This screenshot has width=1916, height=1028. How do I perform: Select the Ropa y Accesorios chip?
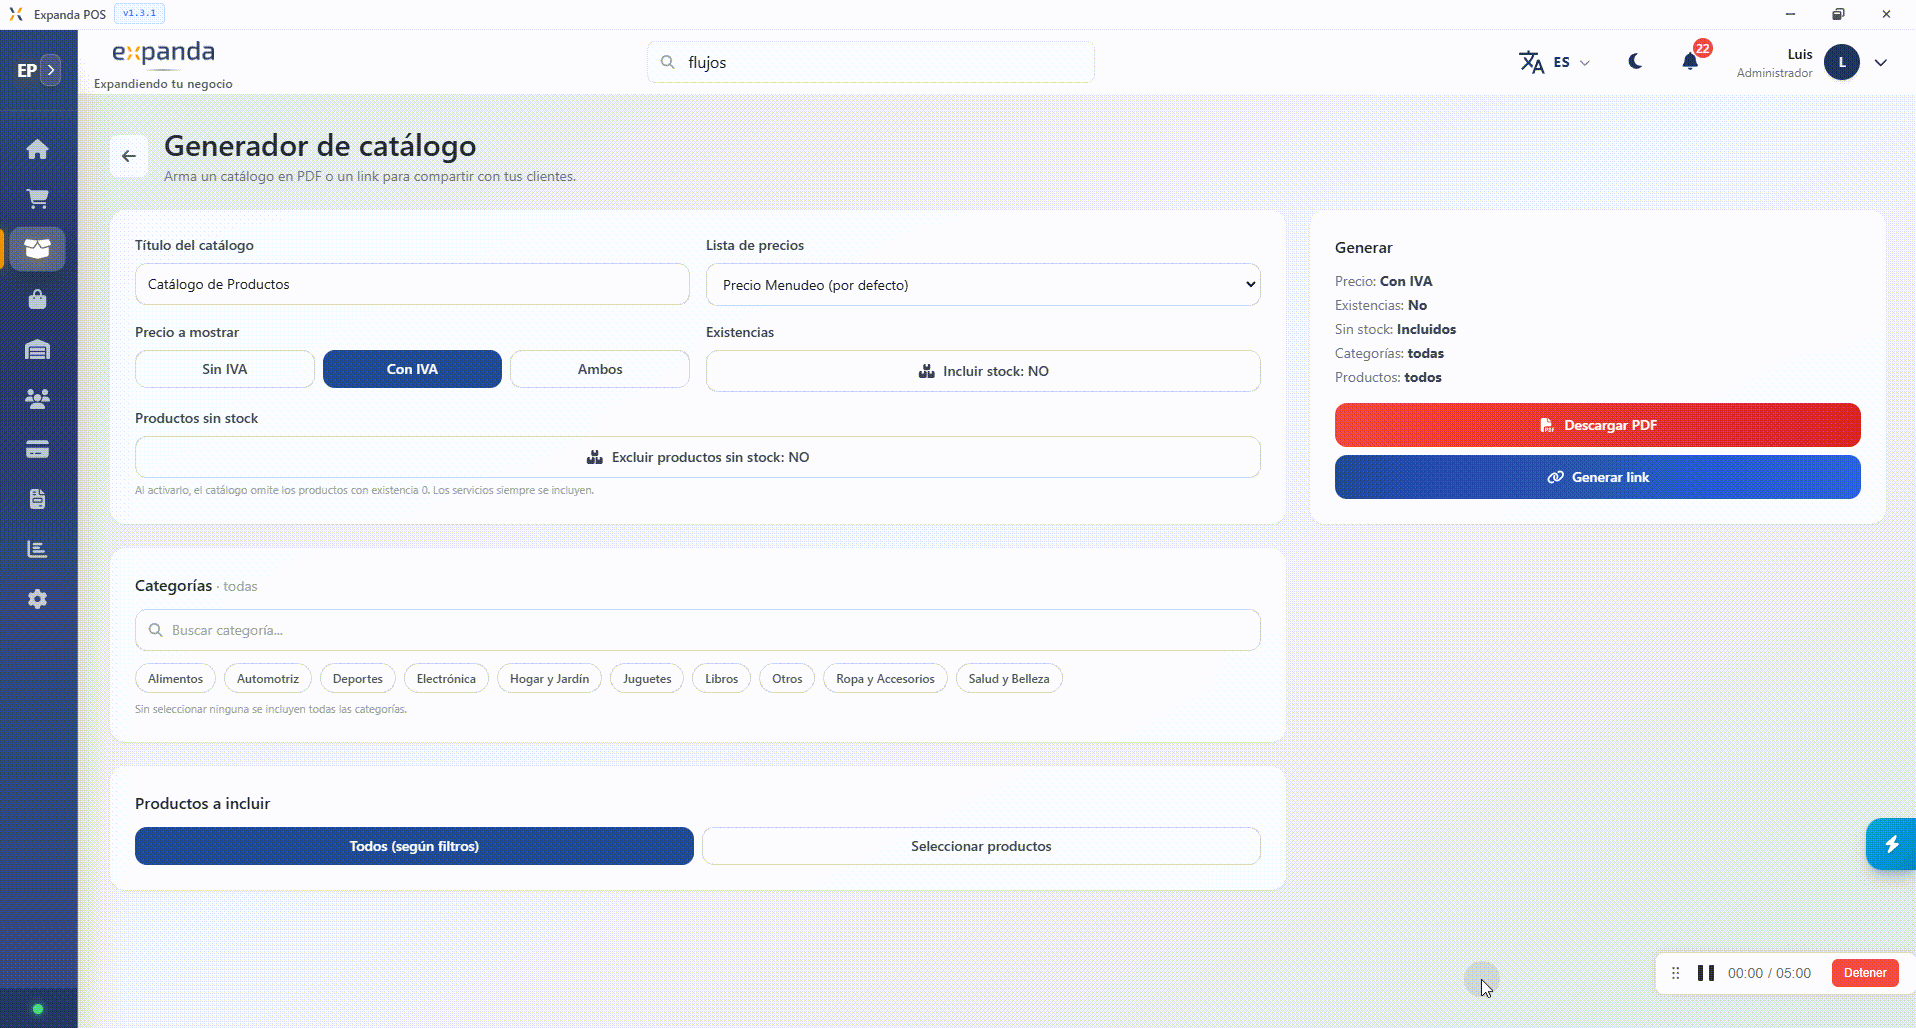tap(885, 679)
